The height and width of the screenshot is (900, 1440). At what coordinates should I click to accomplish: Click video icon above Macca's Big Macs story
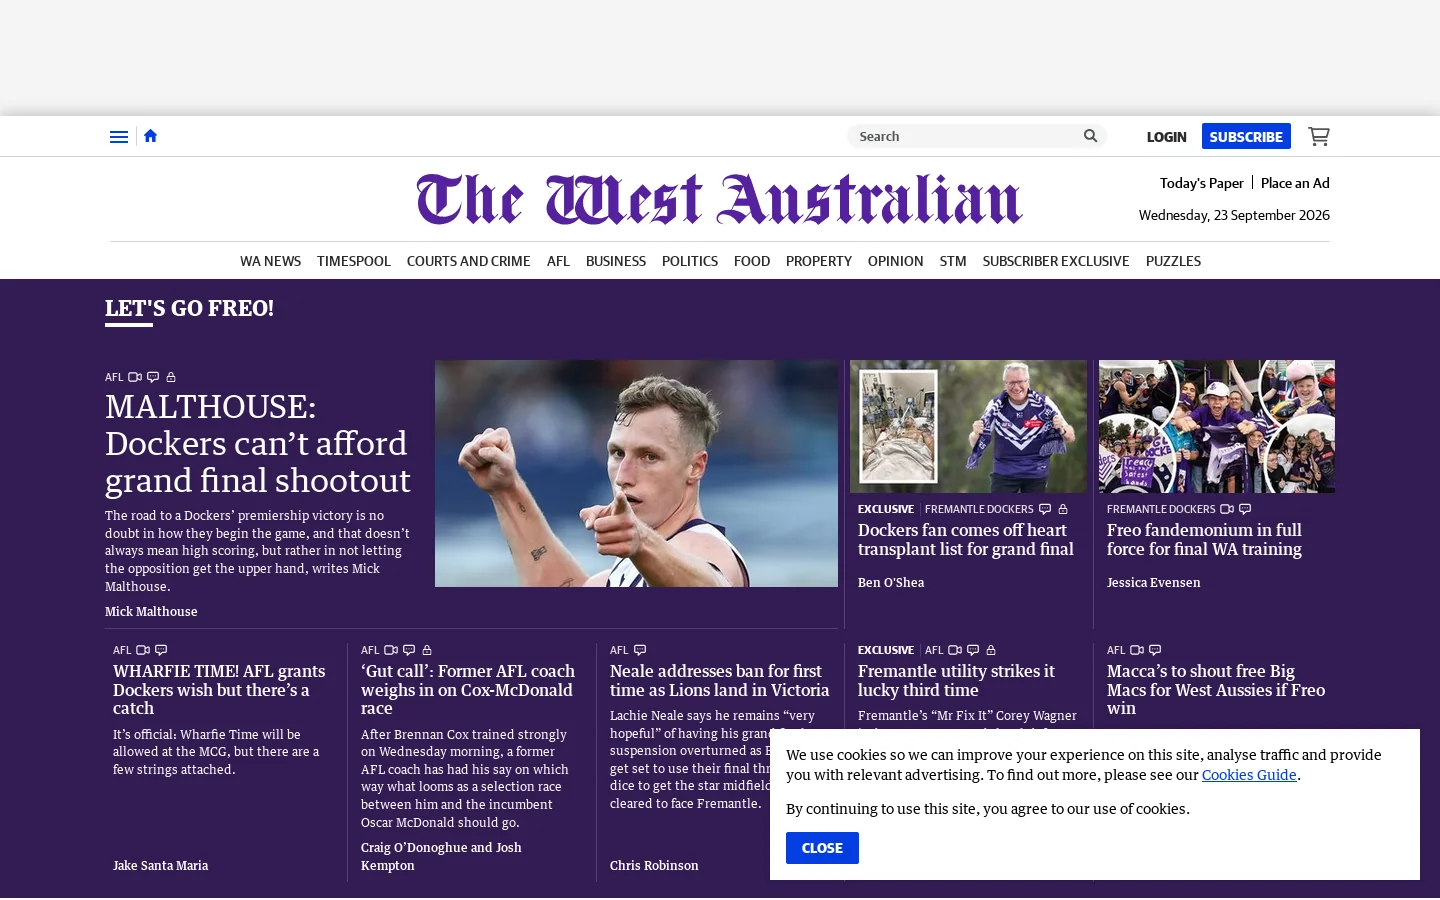[x=1137, y=650]
